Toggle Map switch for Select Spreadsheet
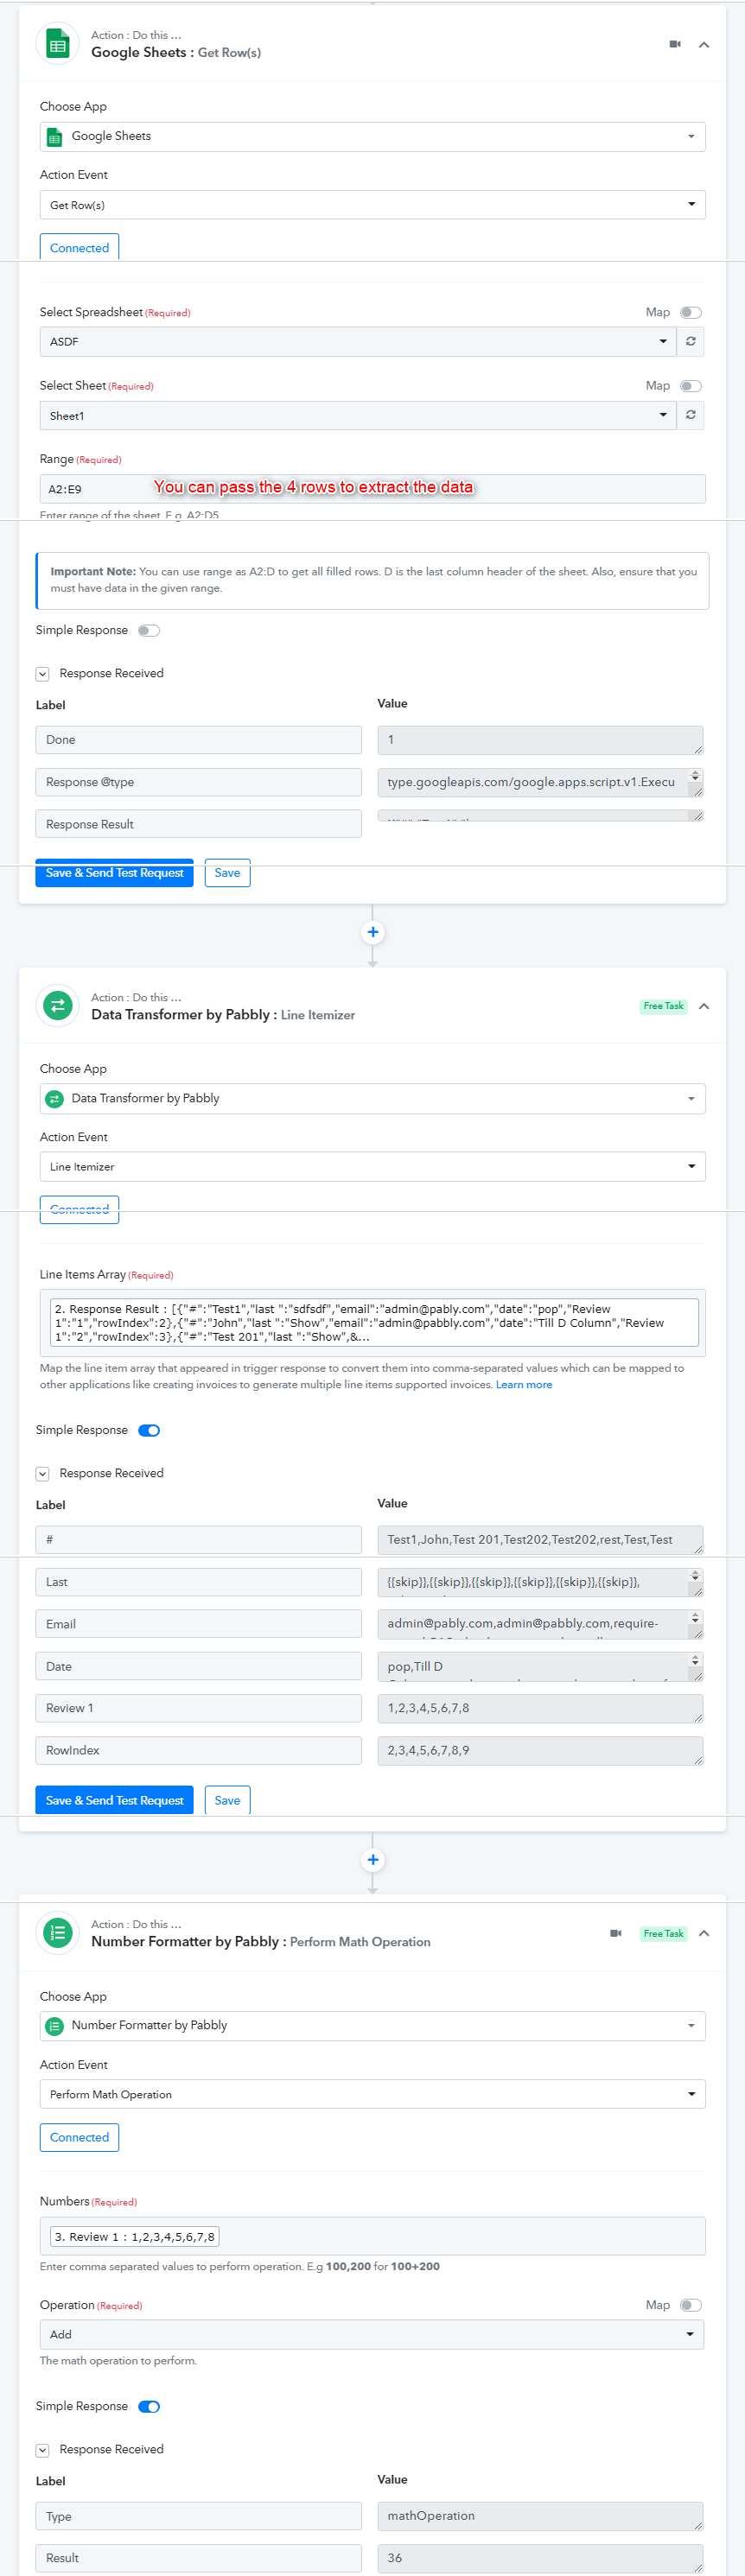 pos(691,313)
